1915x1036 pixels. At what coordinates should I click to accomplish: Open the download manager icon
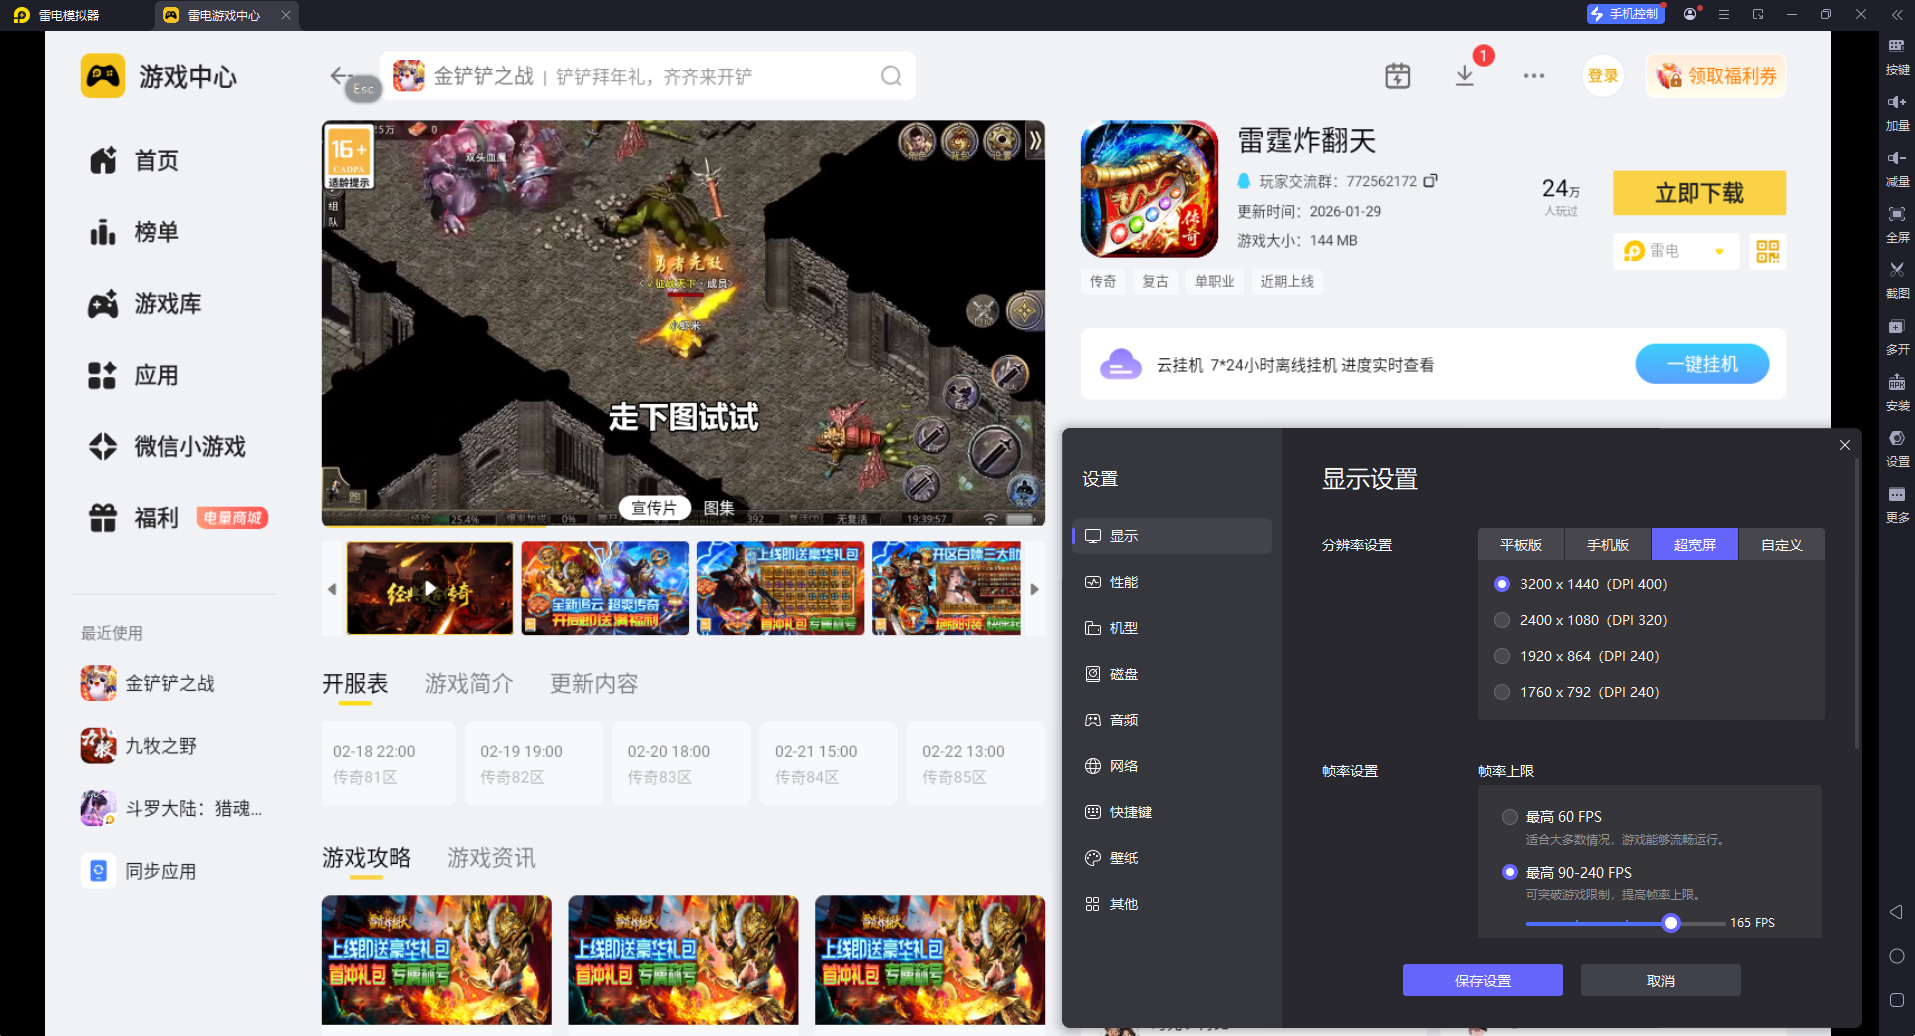1465,76
